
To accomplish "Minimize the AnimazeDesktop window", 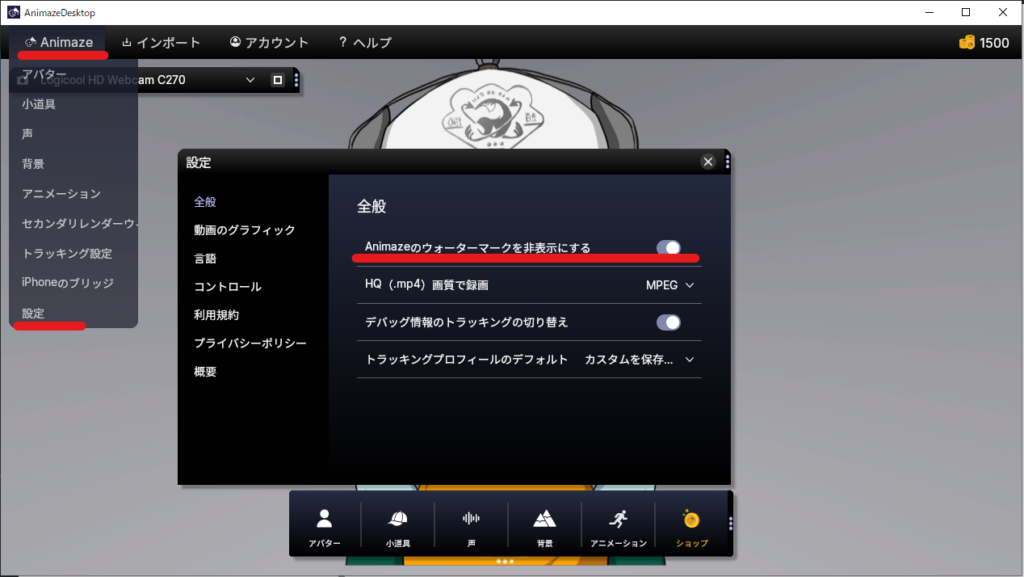I will pos(929,12).
